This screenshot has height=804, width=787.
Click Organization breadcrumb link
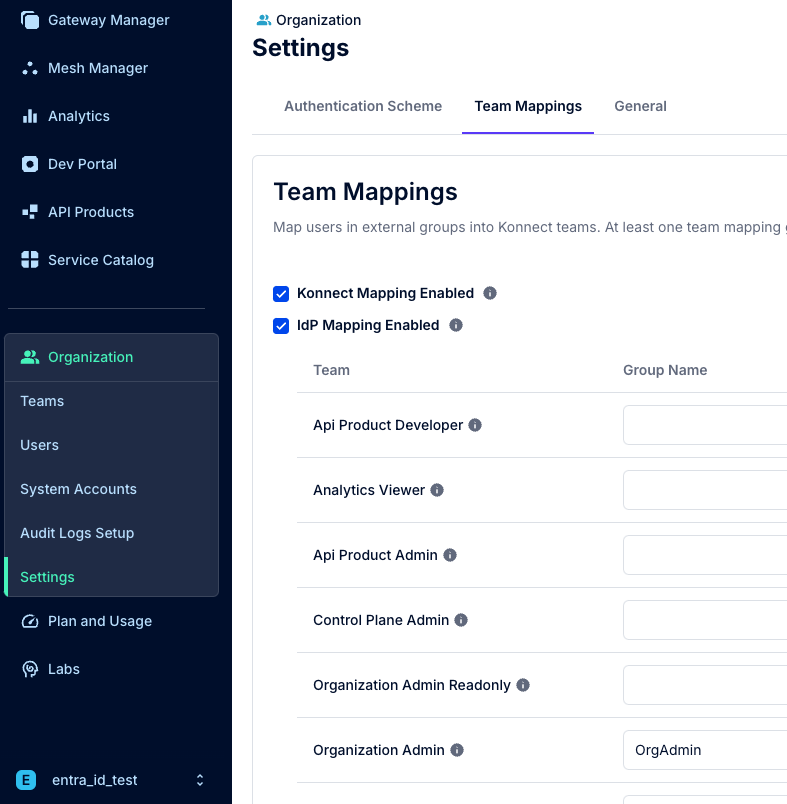[318, 20]
